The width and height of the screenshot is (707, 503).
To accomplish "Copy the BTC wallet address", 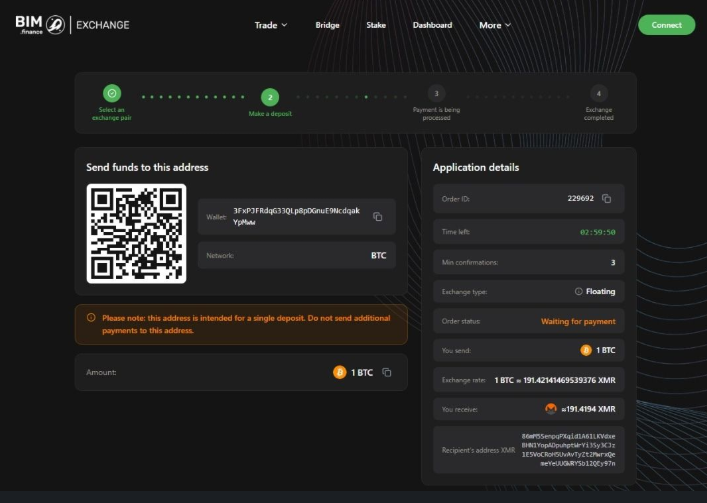I will [x=377, y=217].
